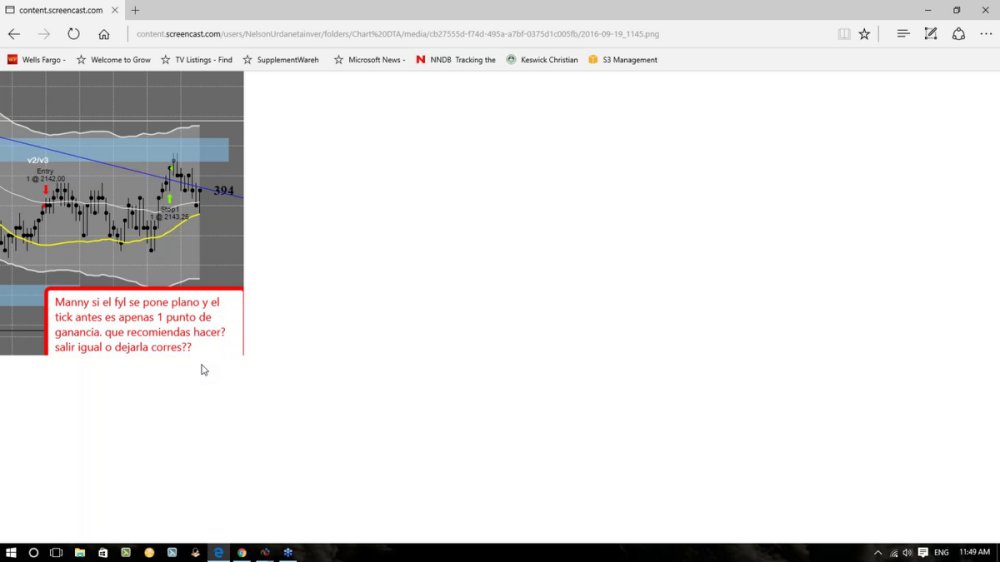
Task: Click the forward navigation arrow
Action: pos(43,34)
